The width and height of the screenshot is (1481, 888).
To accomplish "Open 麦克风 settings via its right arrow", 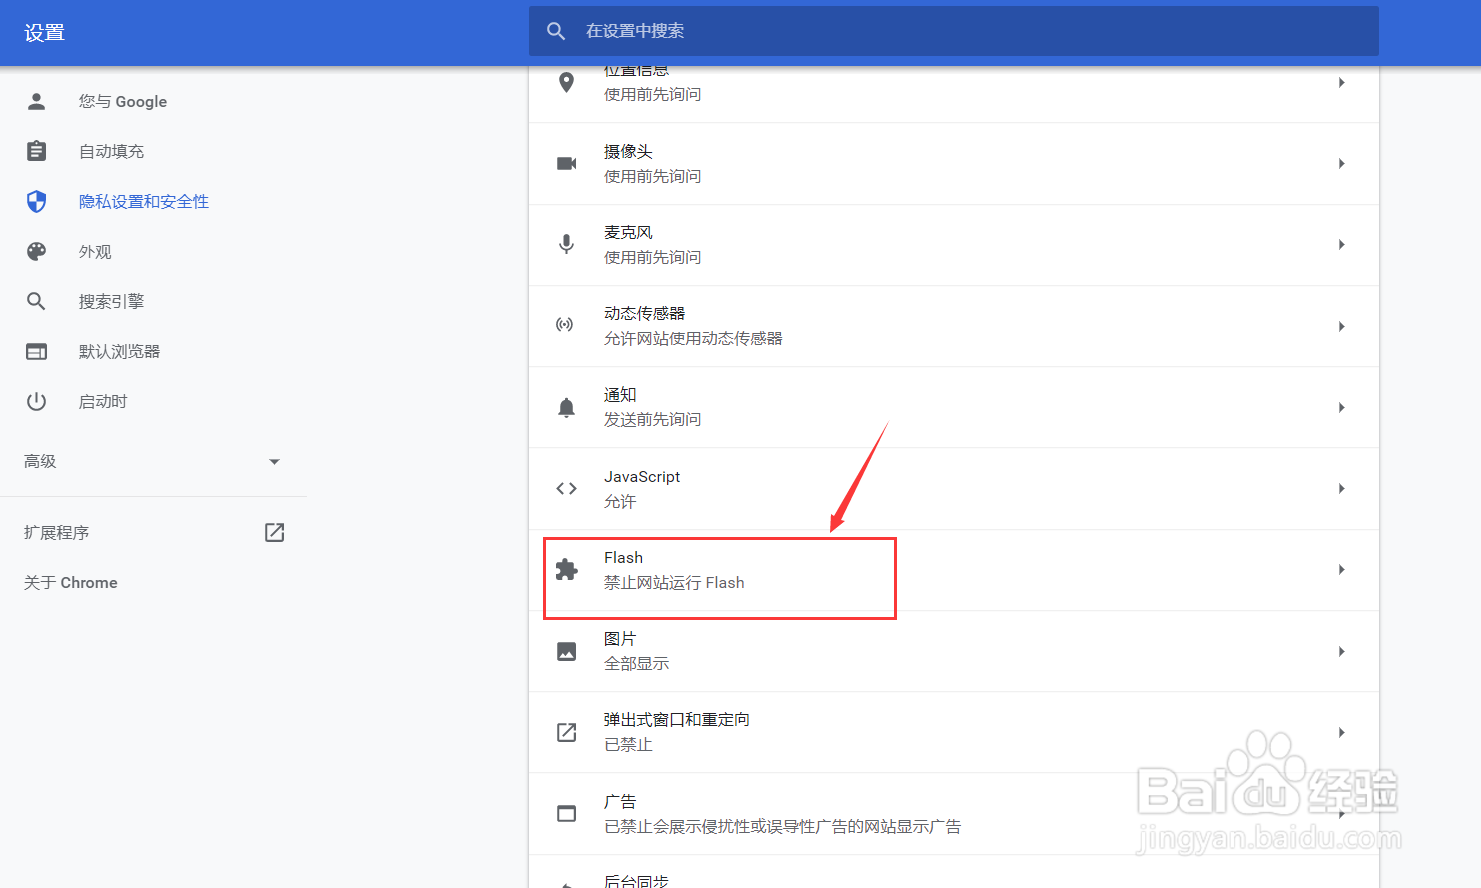I will pyautogui.click(x=1341, y=244).
